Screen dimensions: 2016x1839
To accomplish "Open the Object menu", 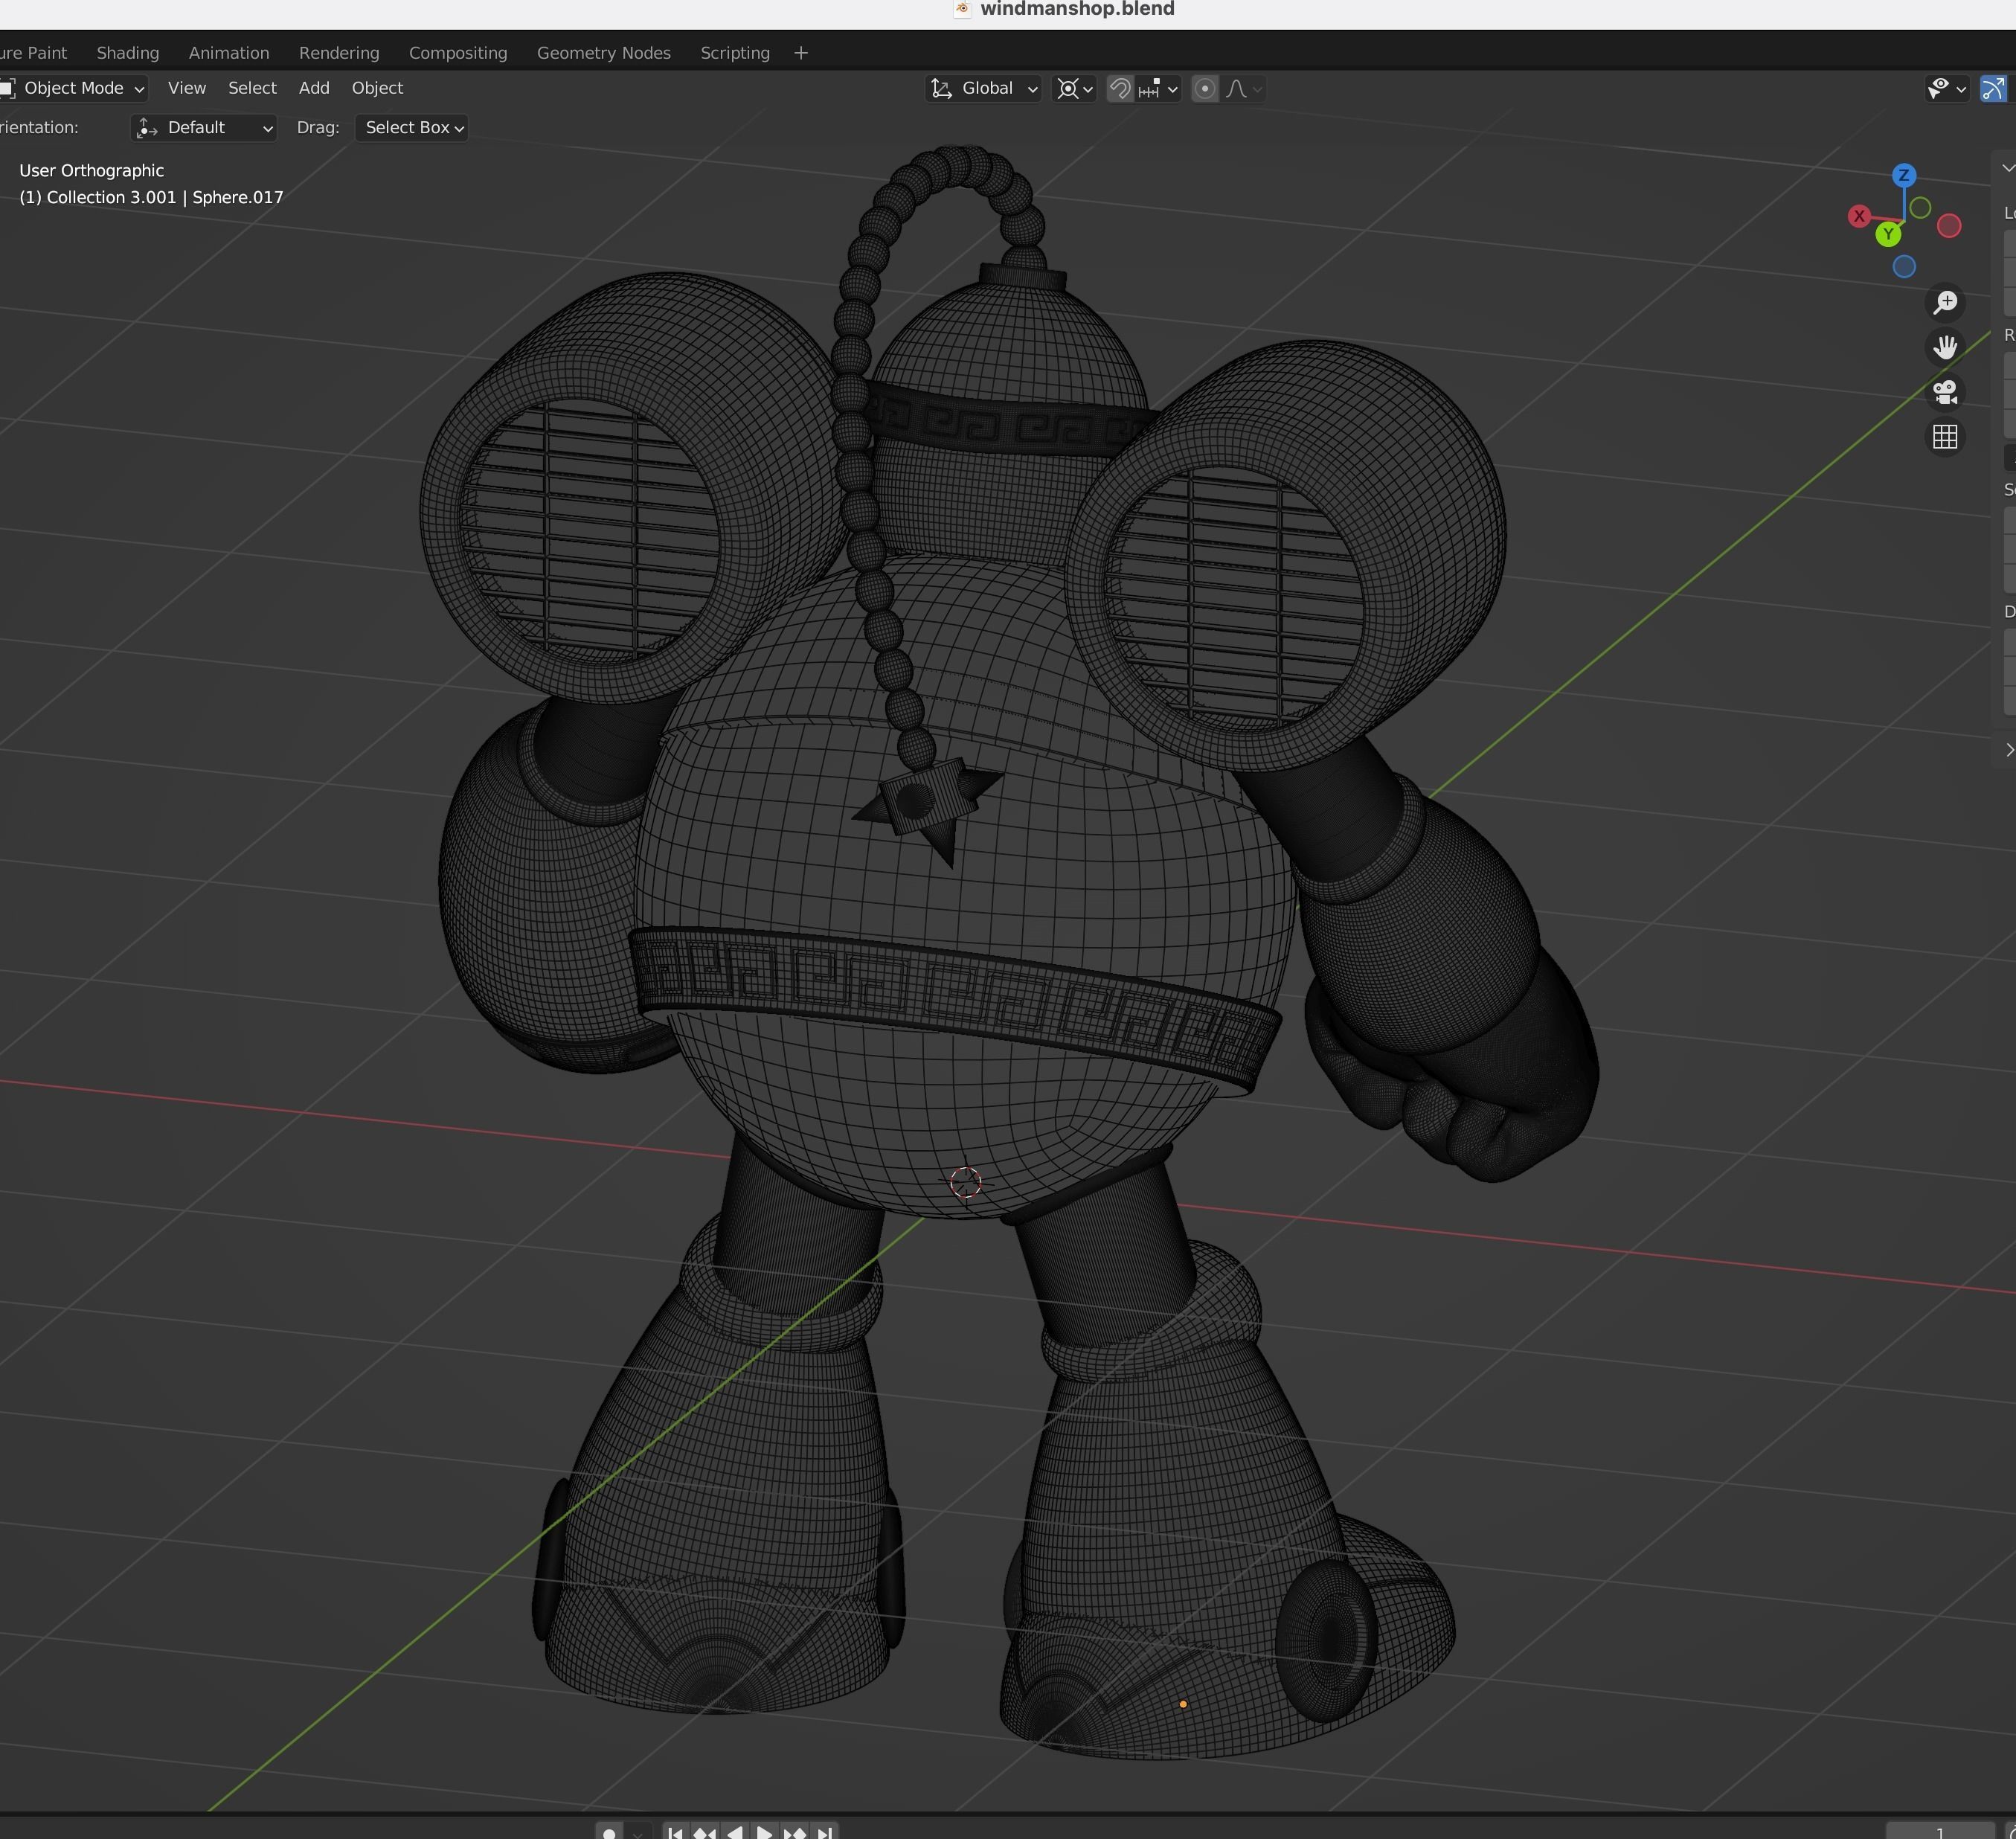I will [377, 89].
